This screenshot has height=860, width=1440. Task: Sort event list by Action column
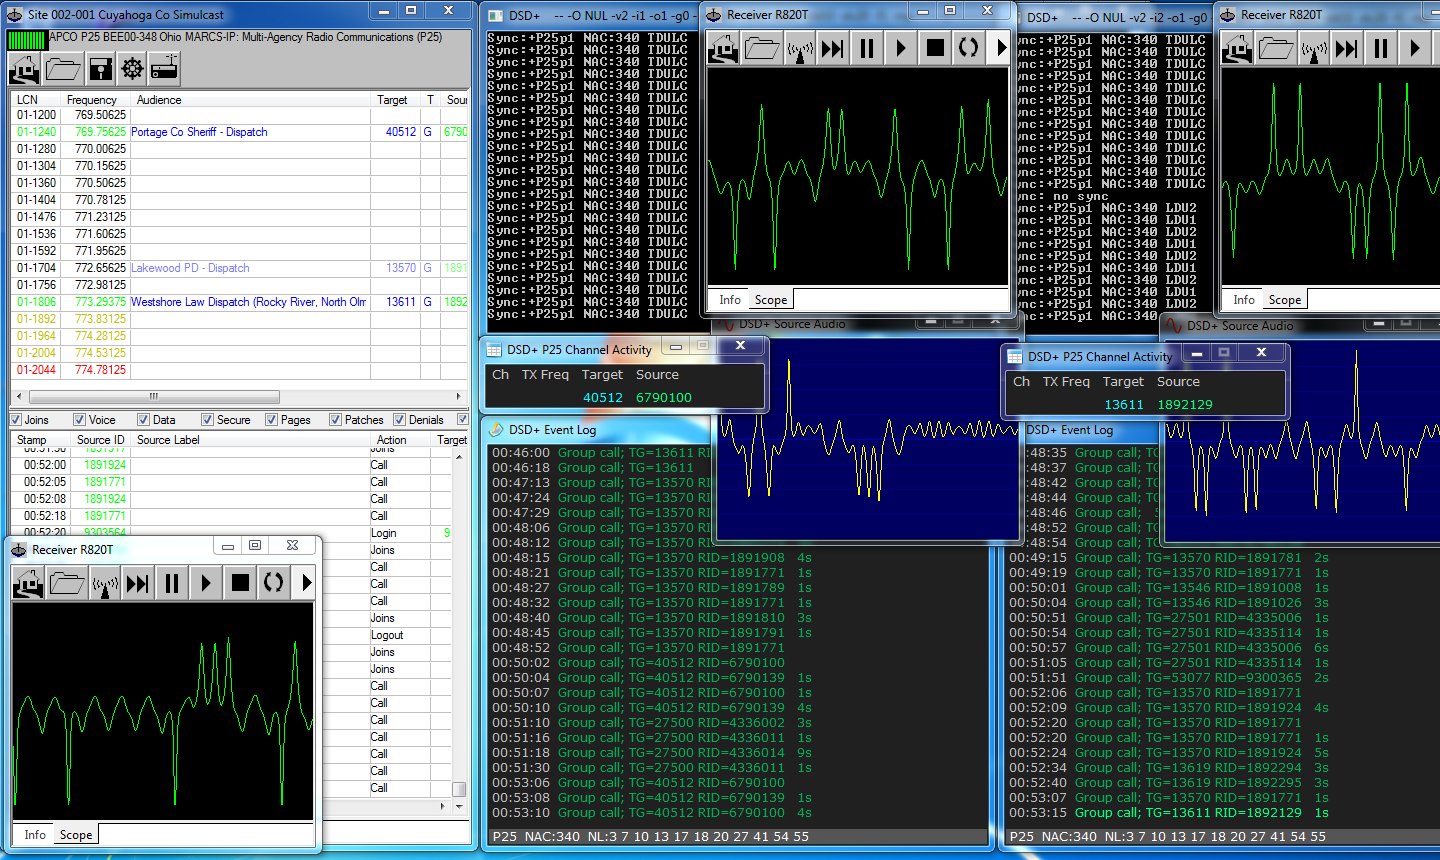click(x=400, y=440)
